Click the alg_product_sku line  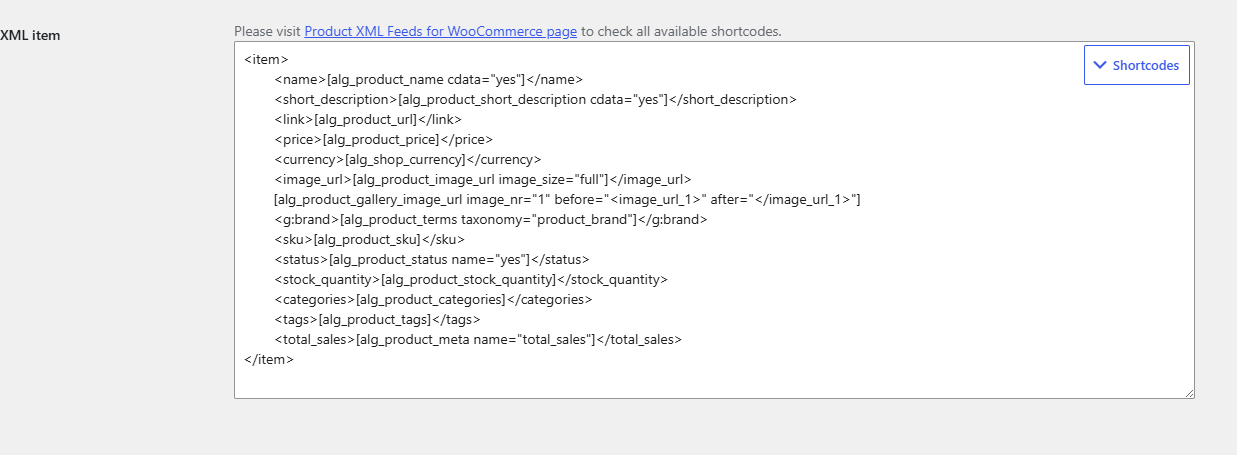click(x=369, y=240)
